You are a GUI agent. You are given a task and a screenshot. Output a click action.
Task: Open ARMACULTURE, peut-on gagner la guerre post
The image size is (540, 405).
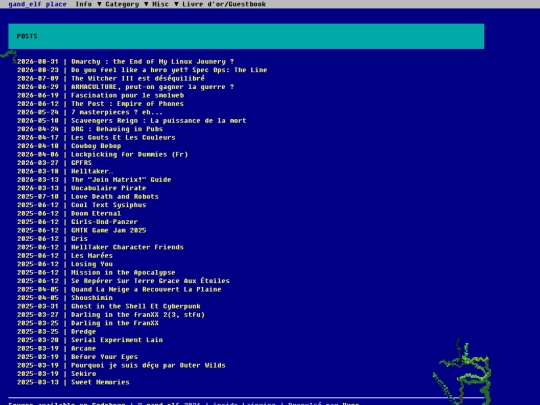coord(153,87)
